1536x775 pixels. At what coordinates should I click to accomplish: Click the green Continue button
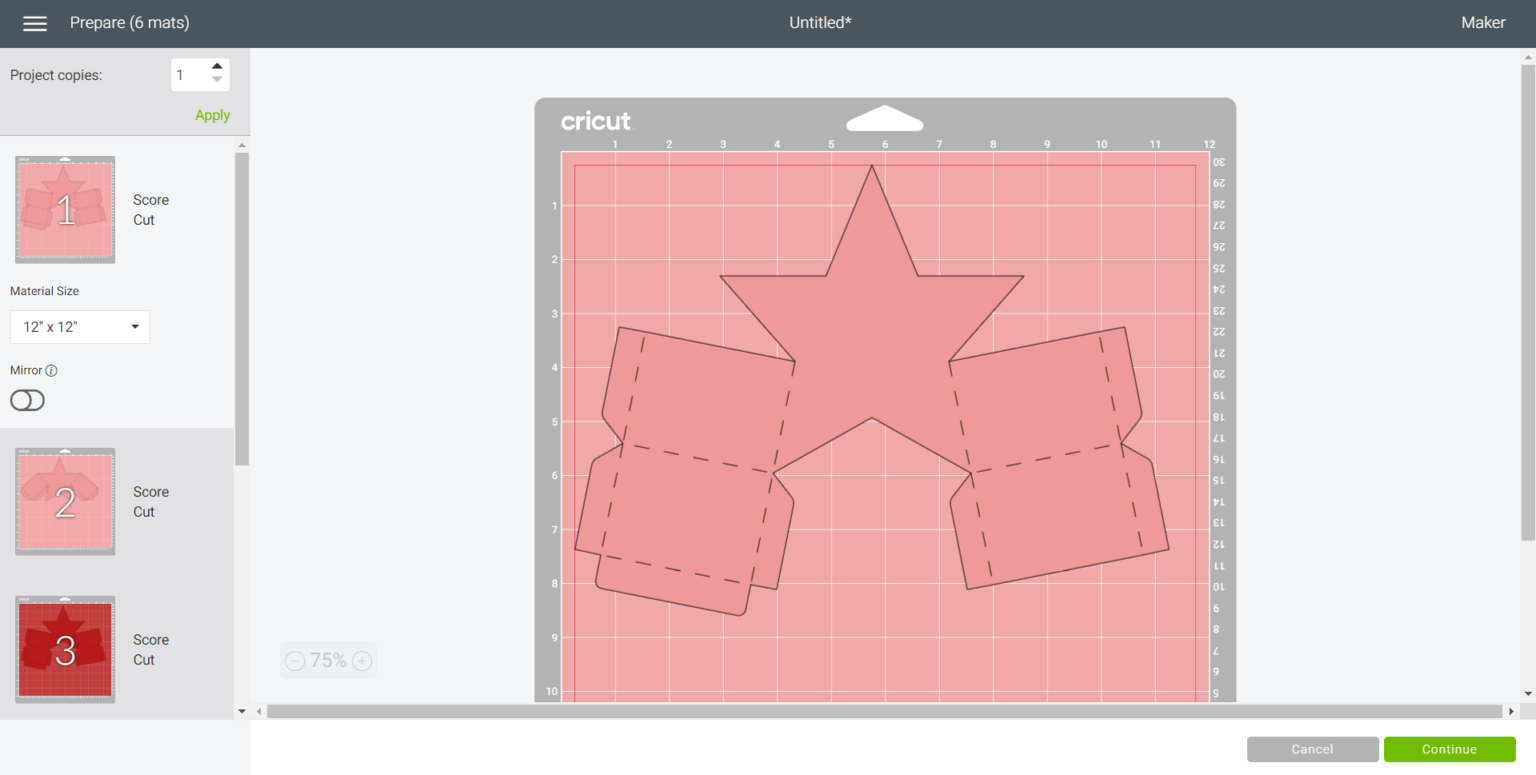tap(1449, 749)
